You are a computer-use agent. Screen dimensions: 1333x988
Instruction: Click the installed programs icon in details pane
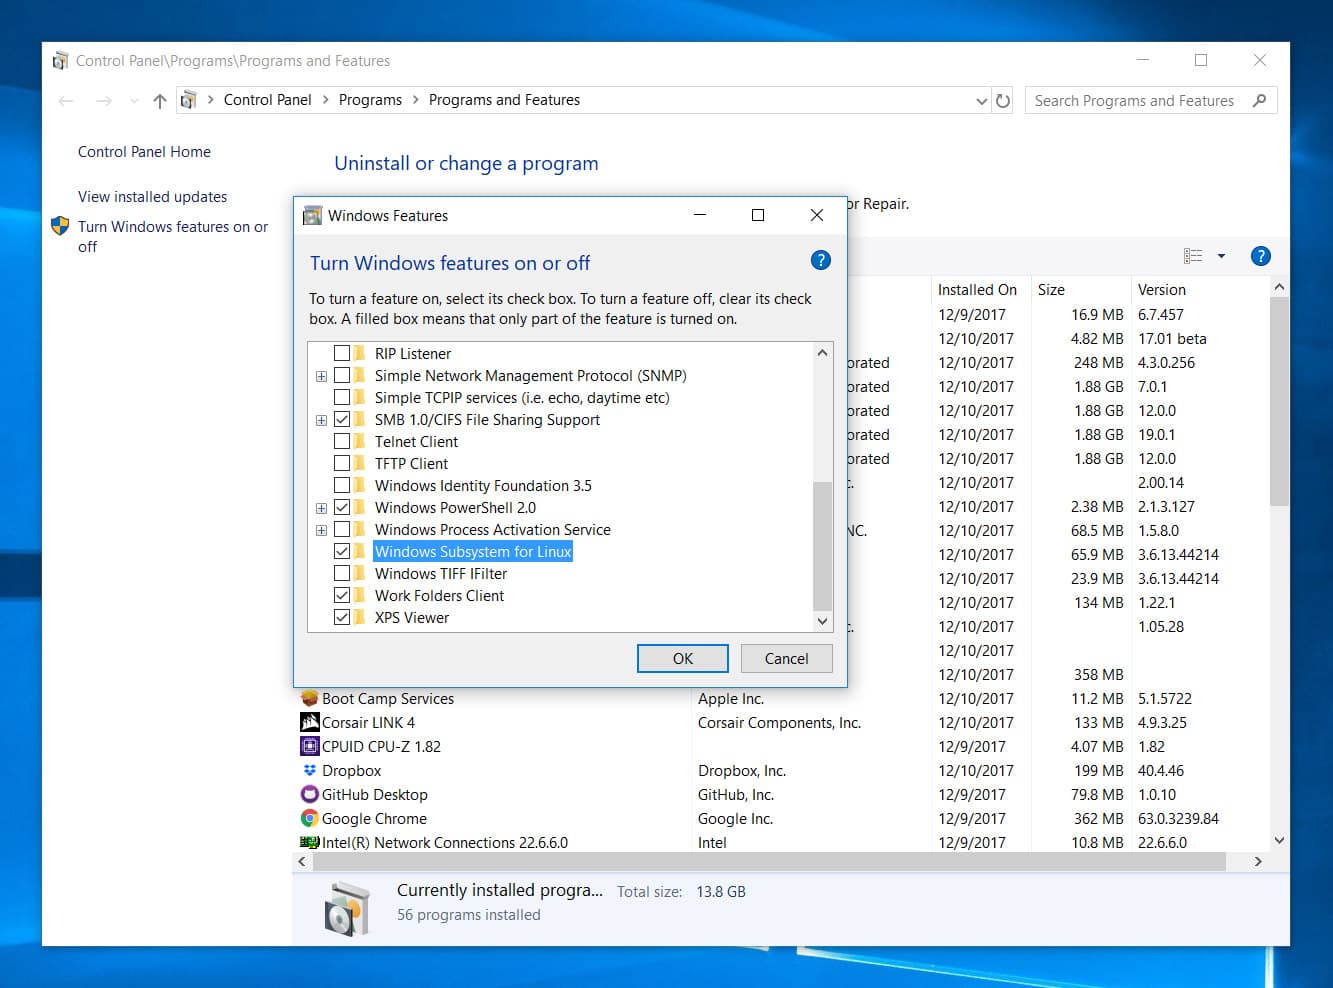pos(347,907)
